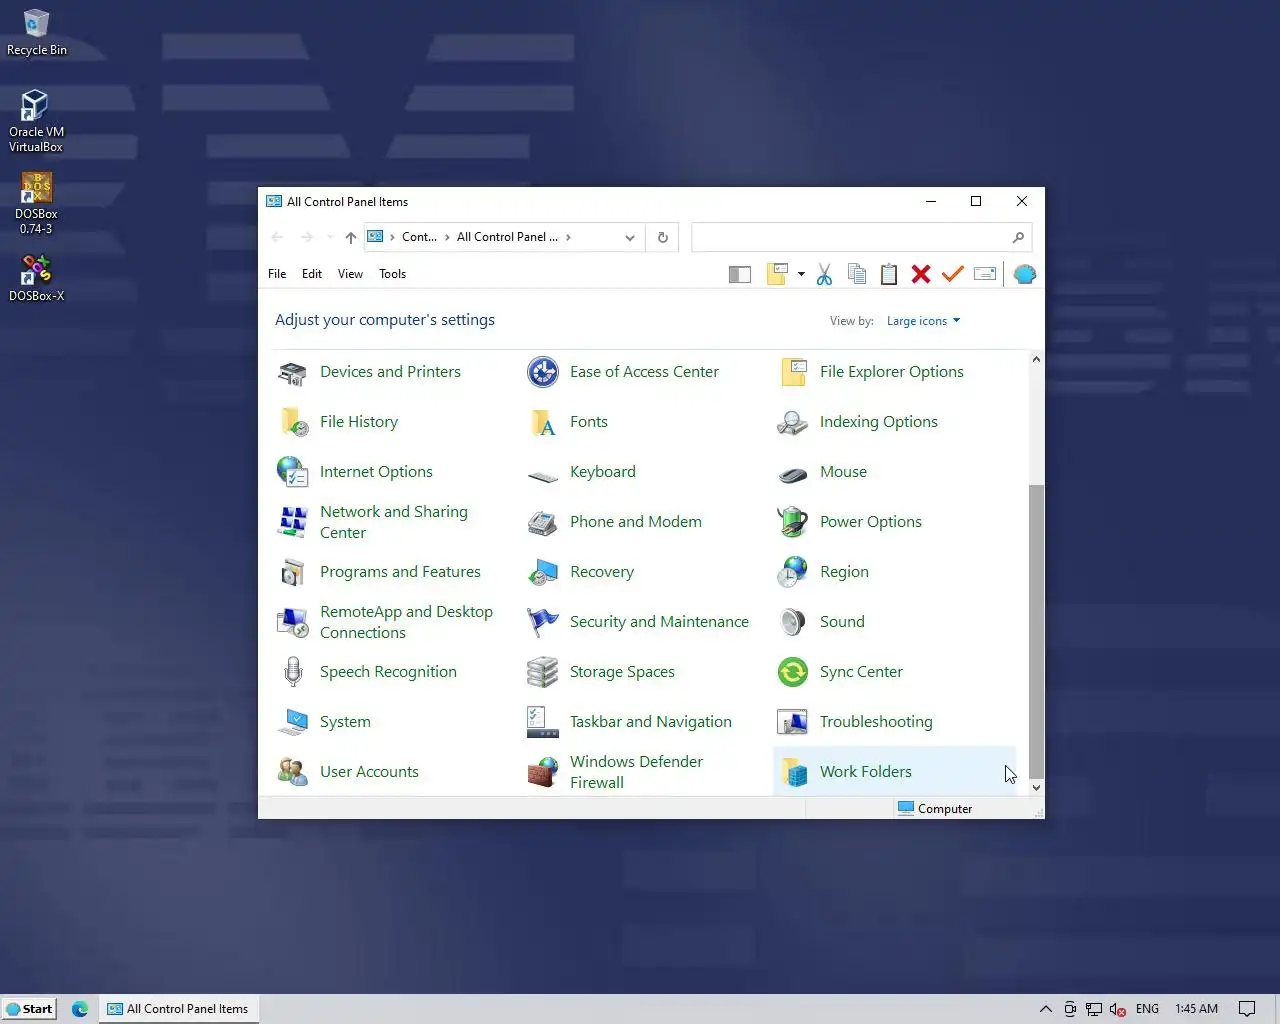Click the blue shell icon in toolbar
Viewport: 1280px width, 1024px height.
tap(1025, 274)
